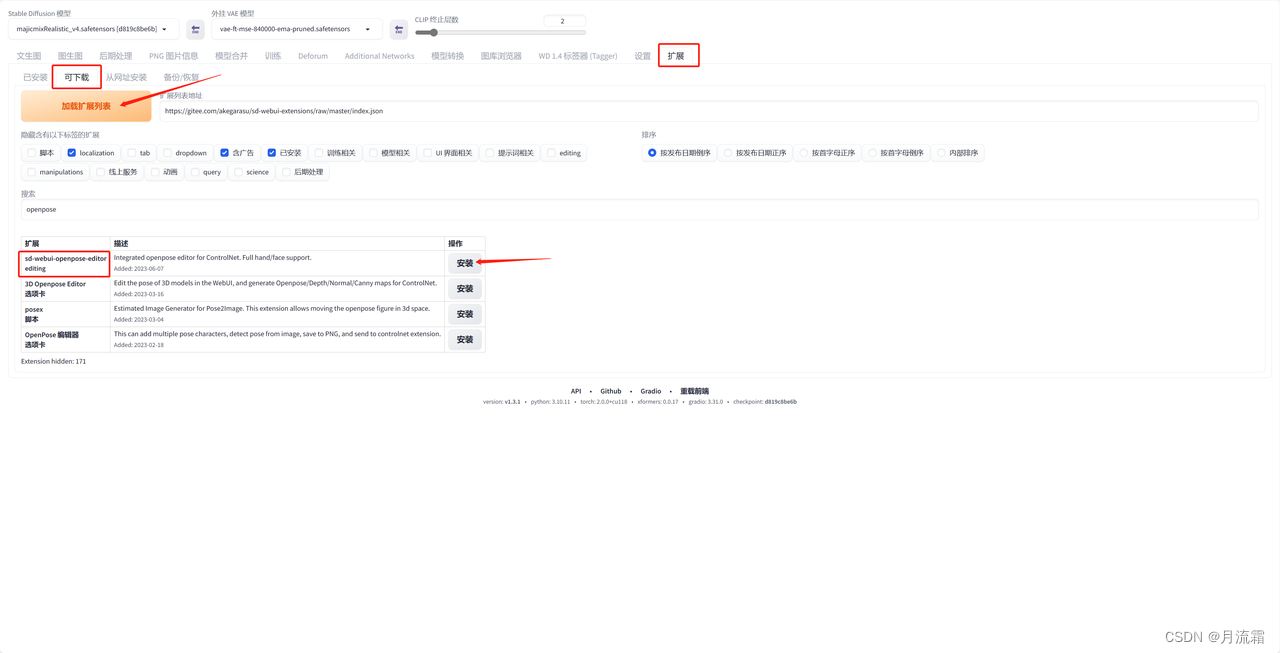Screen dimensions: 1280x653
Task: Select 按首字母倒序 sort order
Action: (873, 153)
